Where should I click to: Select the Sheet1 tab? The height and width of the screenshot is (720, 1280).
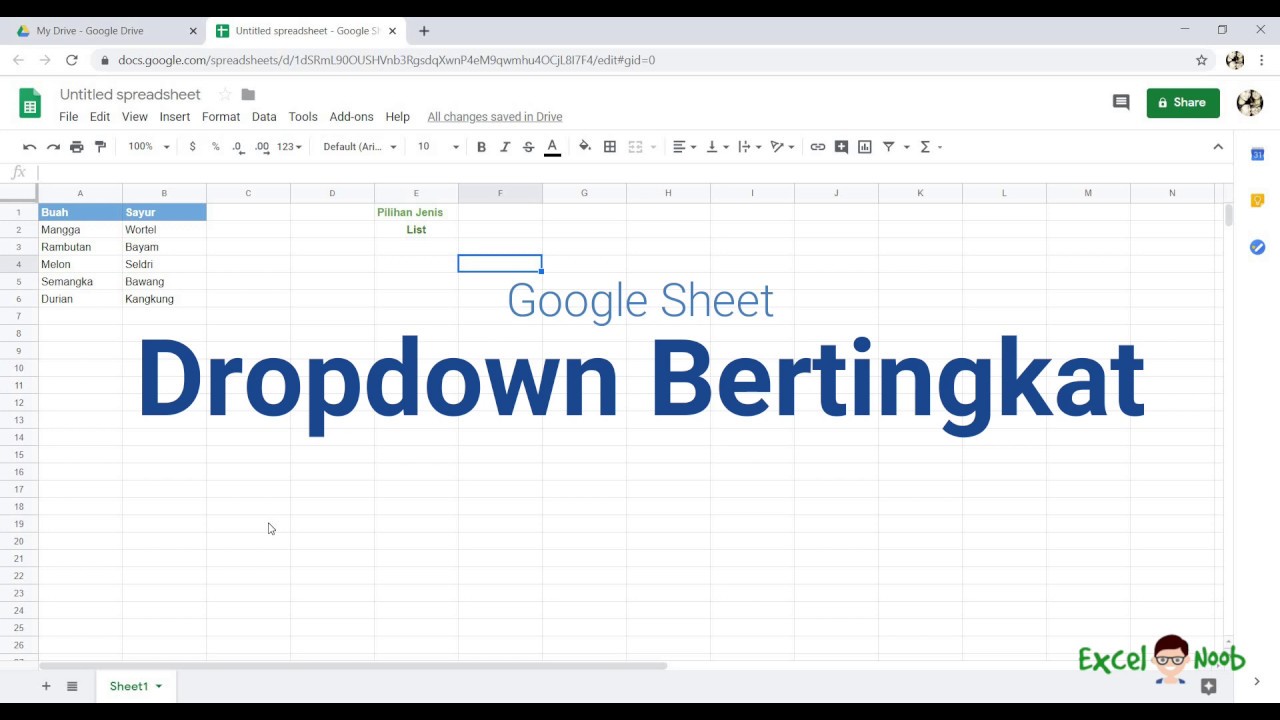point(135,686)
